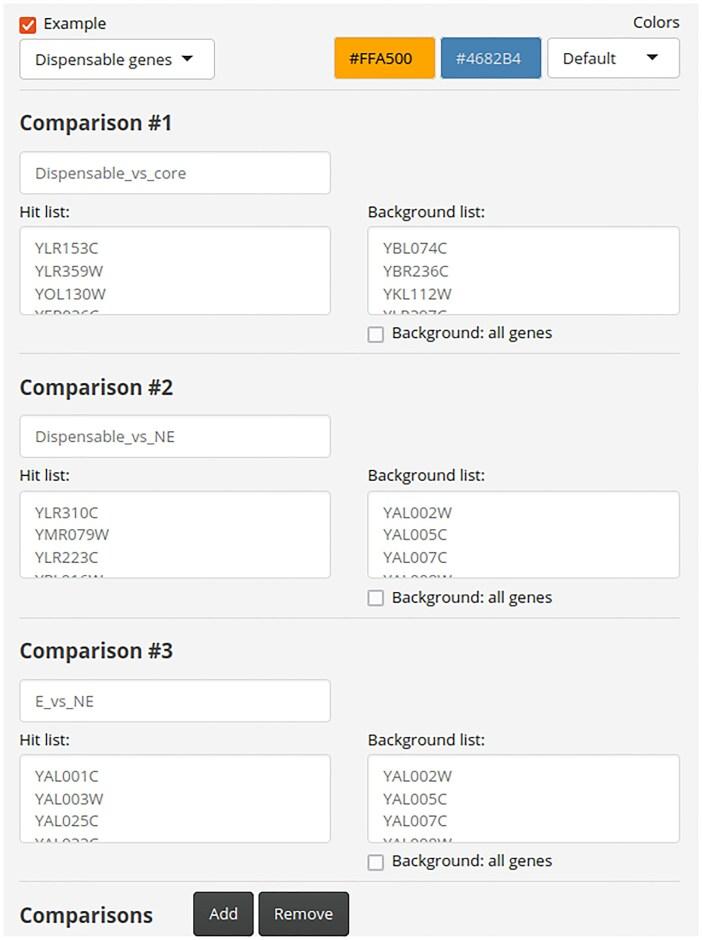This screenshot has width=702, height=940.
Task: Click the arrow on Dispensable genes selector
Action: pyautogui.click(x=187, y=60)
